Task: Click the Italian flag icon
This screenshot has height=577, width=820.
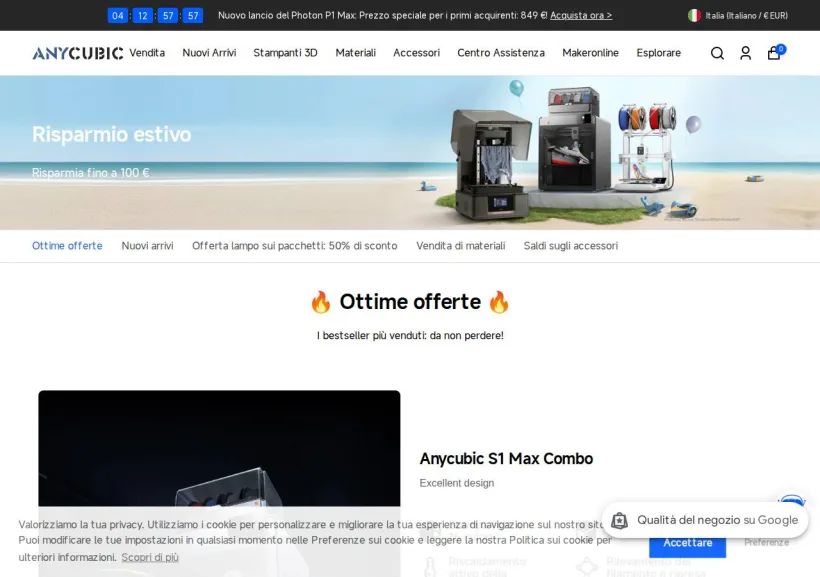Action: pyautogui.click(x=694, y=16)
